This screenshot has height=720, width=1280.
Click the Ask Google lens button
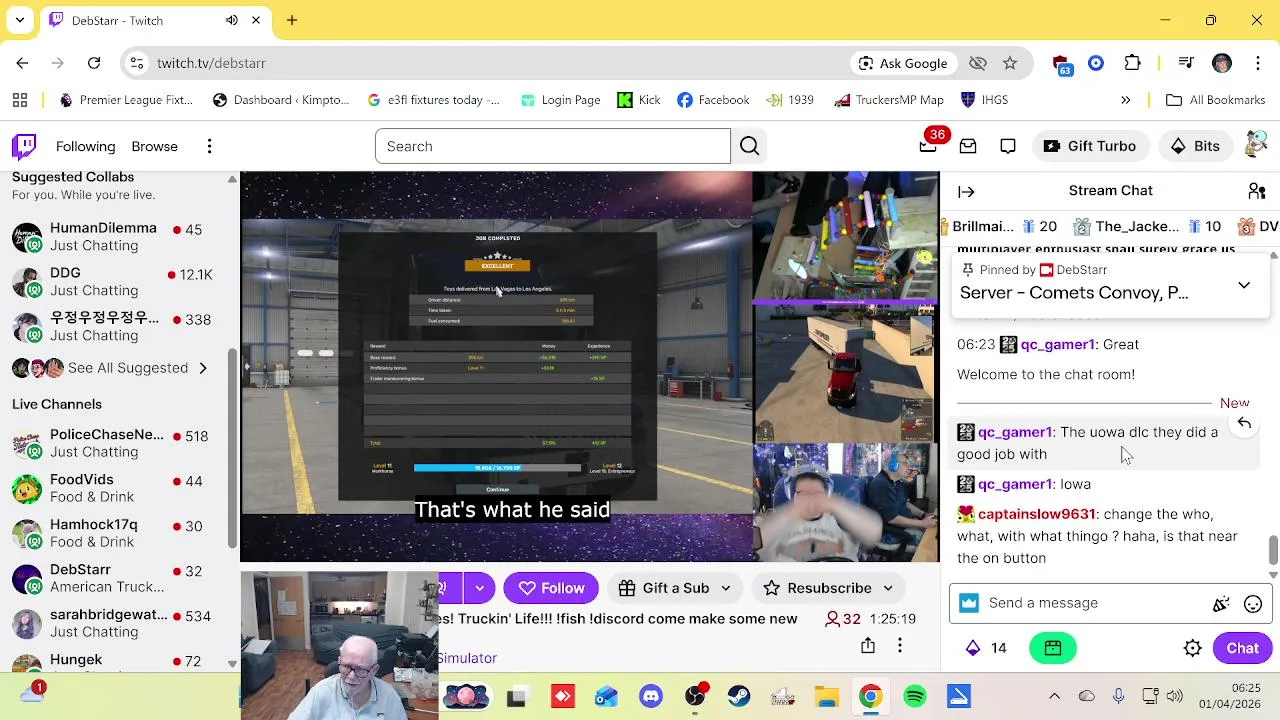pos(903,63)
